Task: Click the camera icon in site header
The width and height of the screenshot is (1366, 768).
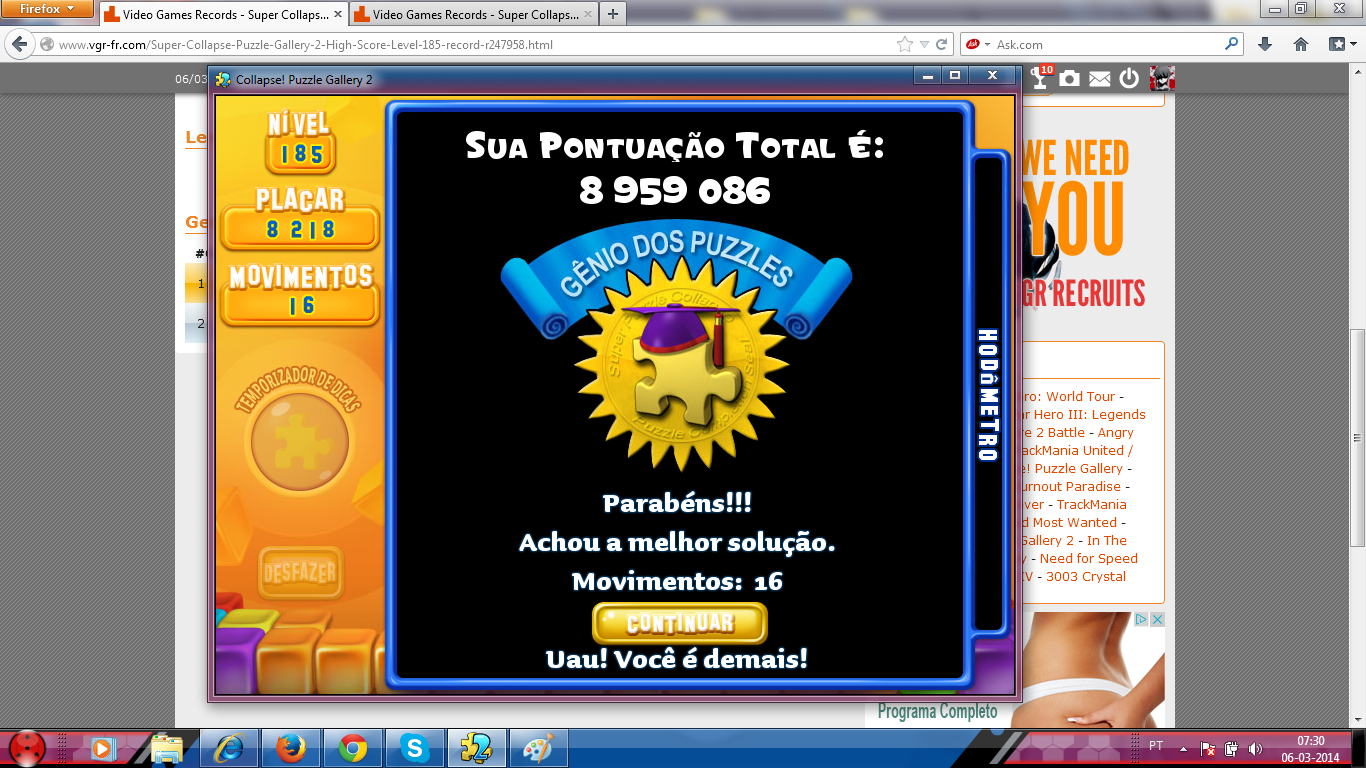Action: coord(1070,79)
